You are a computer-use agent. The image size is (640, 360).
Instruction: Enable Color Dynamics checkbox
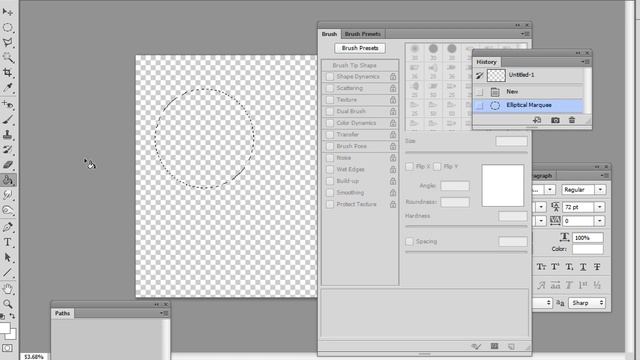[x=330, y=123]
